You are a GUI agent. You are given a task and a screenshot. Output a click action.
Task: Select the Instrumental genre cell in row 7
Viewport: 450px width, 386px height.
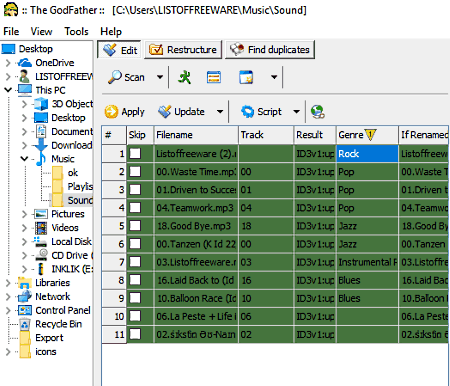point(367,262)
